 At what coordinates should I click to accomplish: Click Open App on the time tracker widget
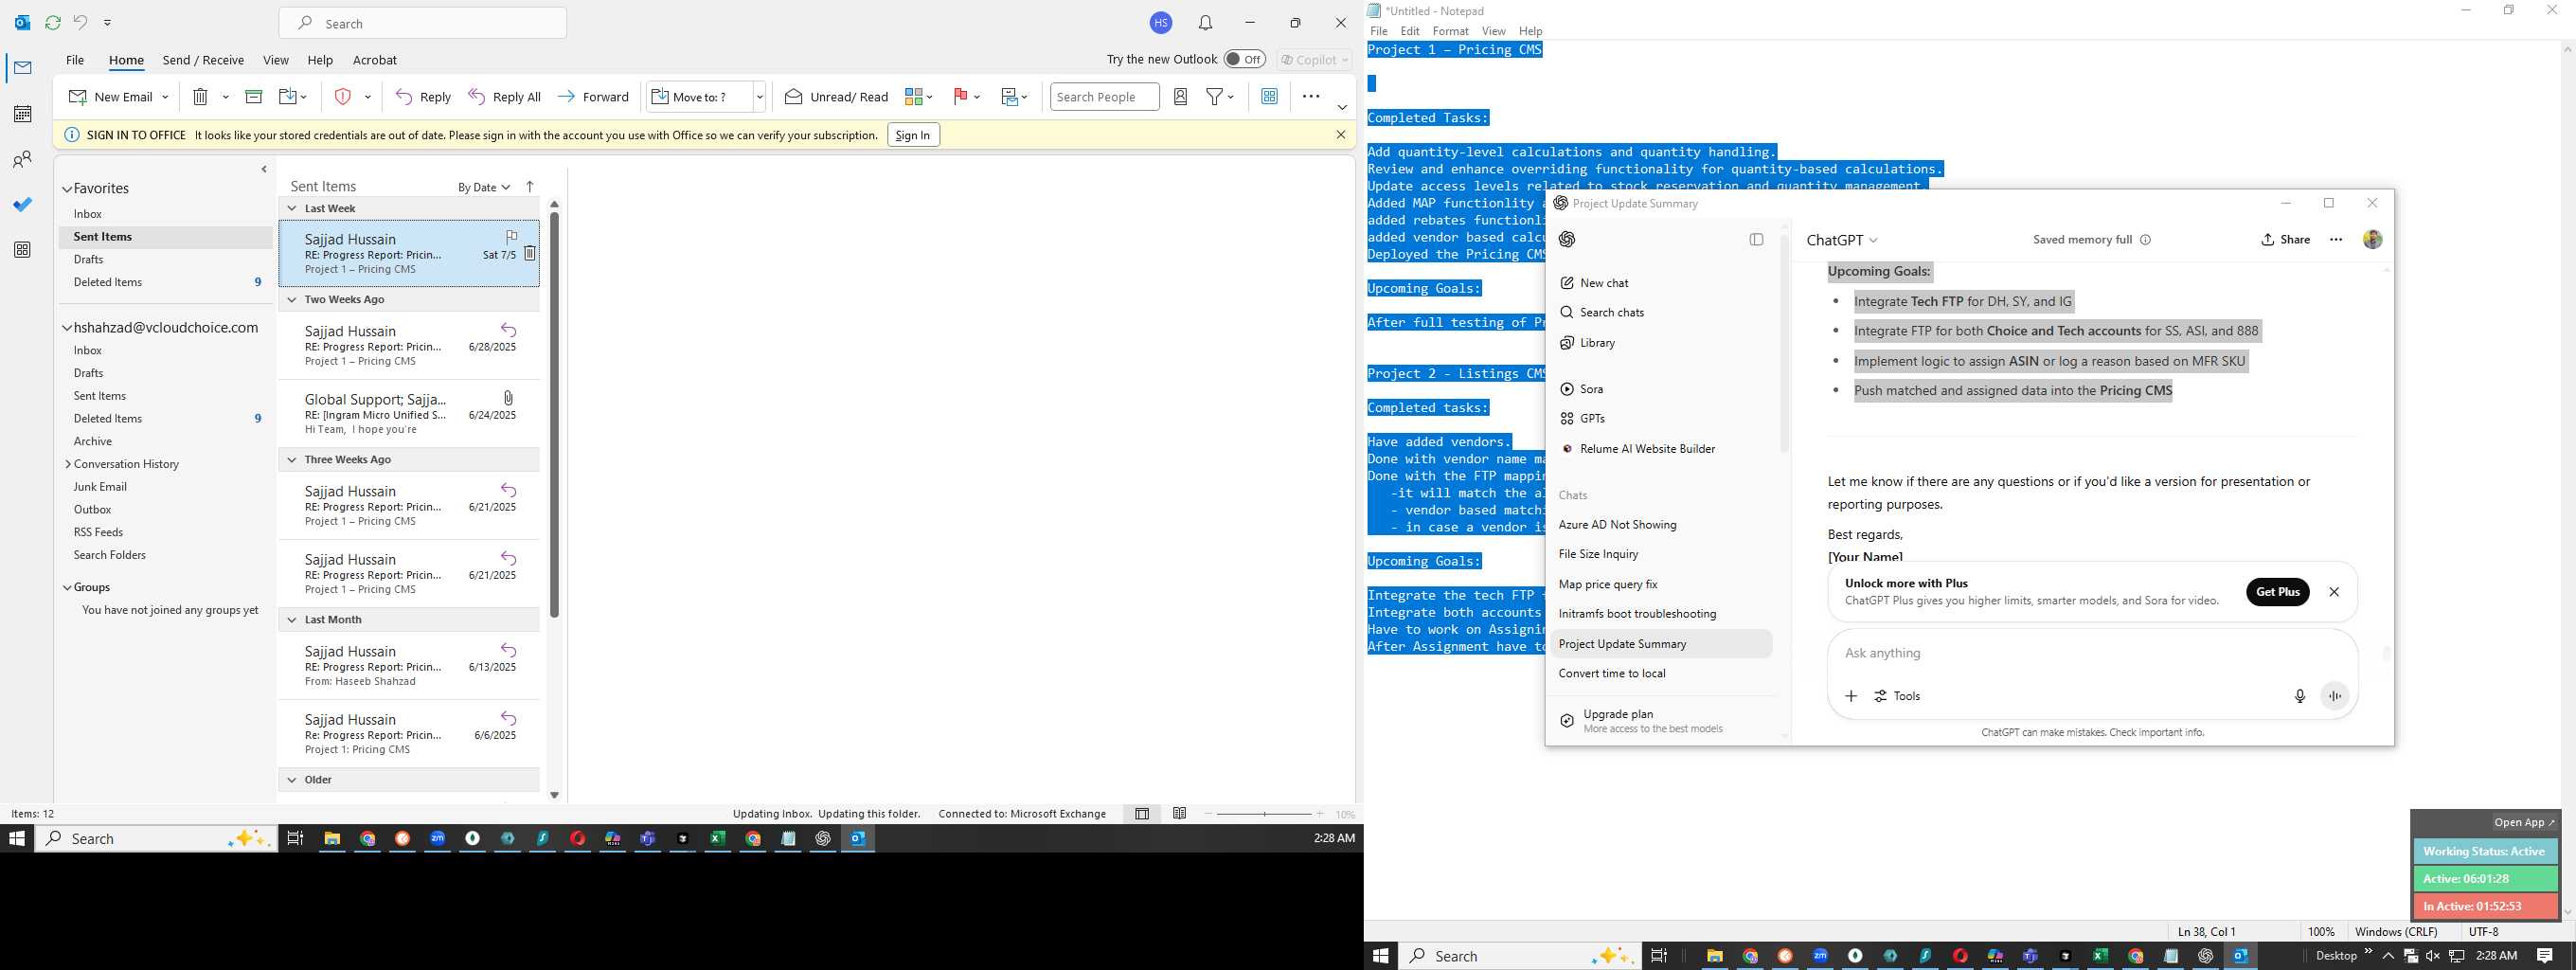pos(2524,823)
